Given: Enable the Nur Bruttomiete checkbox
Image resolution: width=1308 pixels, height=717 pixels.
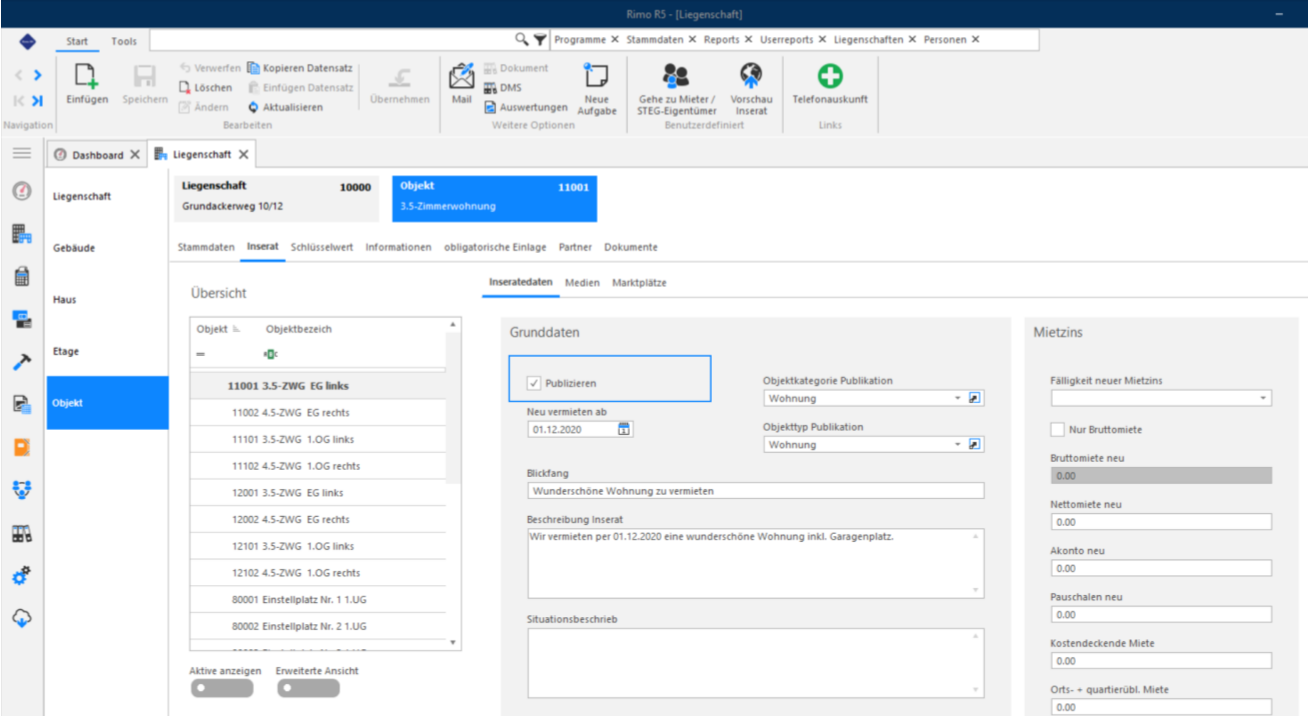Looking at the screenshot, I should point(1058,429).
